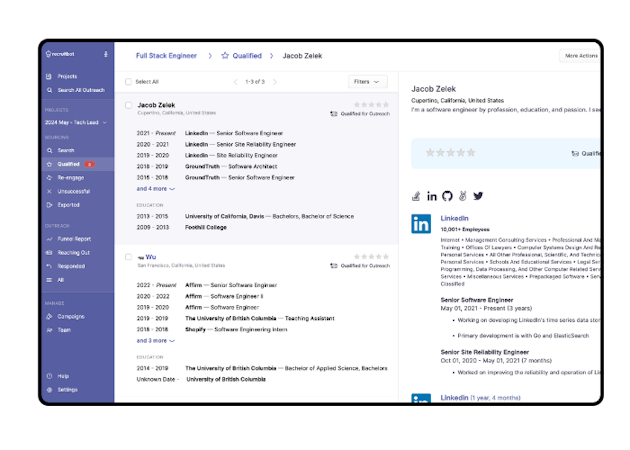630x450 pixels.
Task: Click the Settings gear icon
Action: (x=49, y=390)
